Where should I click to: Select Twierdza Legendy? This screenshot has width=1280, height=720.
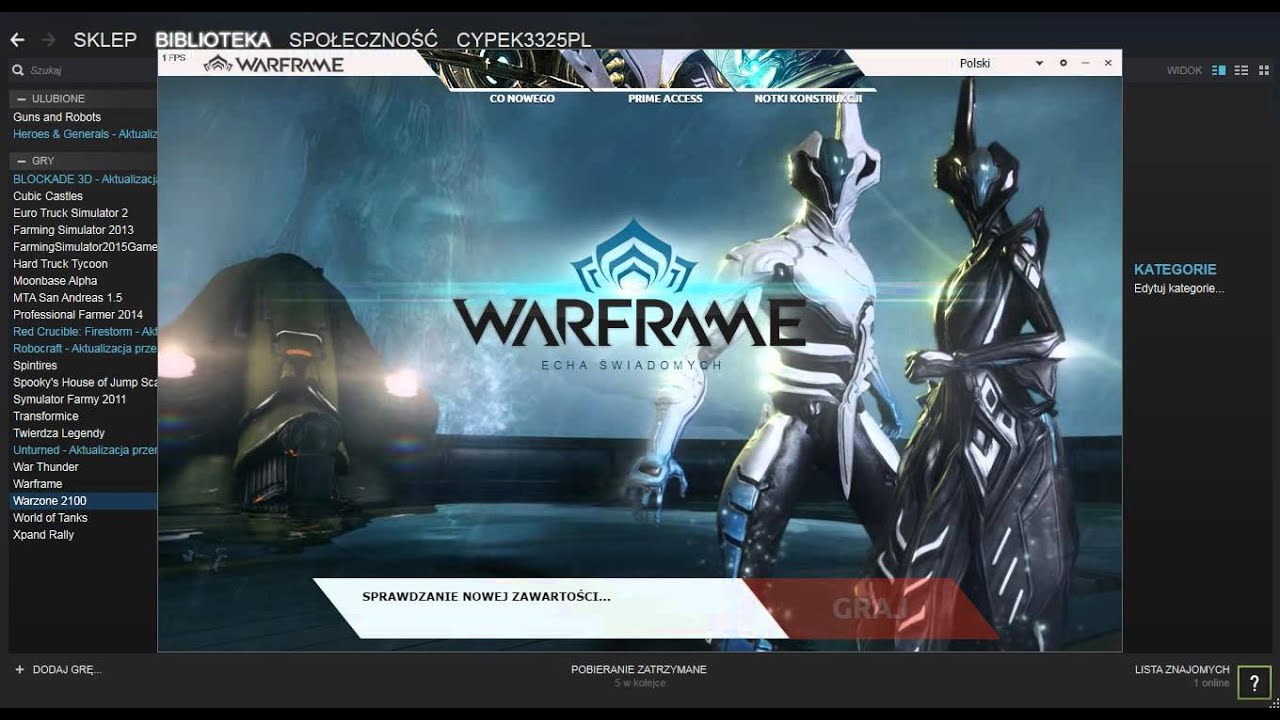[59, 434]
